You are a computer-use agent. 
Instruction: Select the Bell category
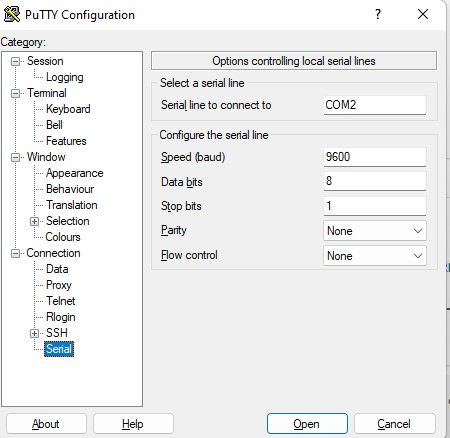pyautogui.click(x=54, y=125)
